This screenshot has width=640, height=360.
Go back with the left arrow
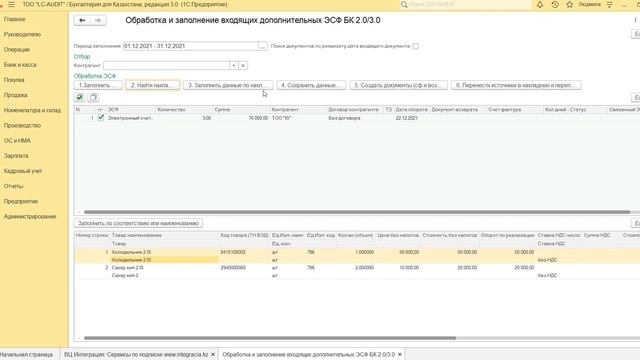tap(82, 20)
